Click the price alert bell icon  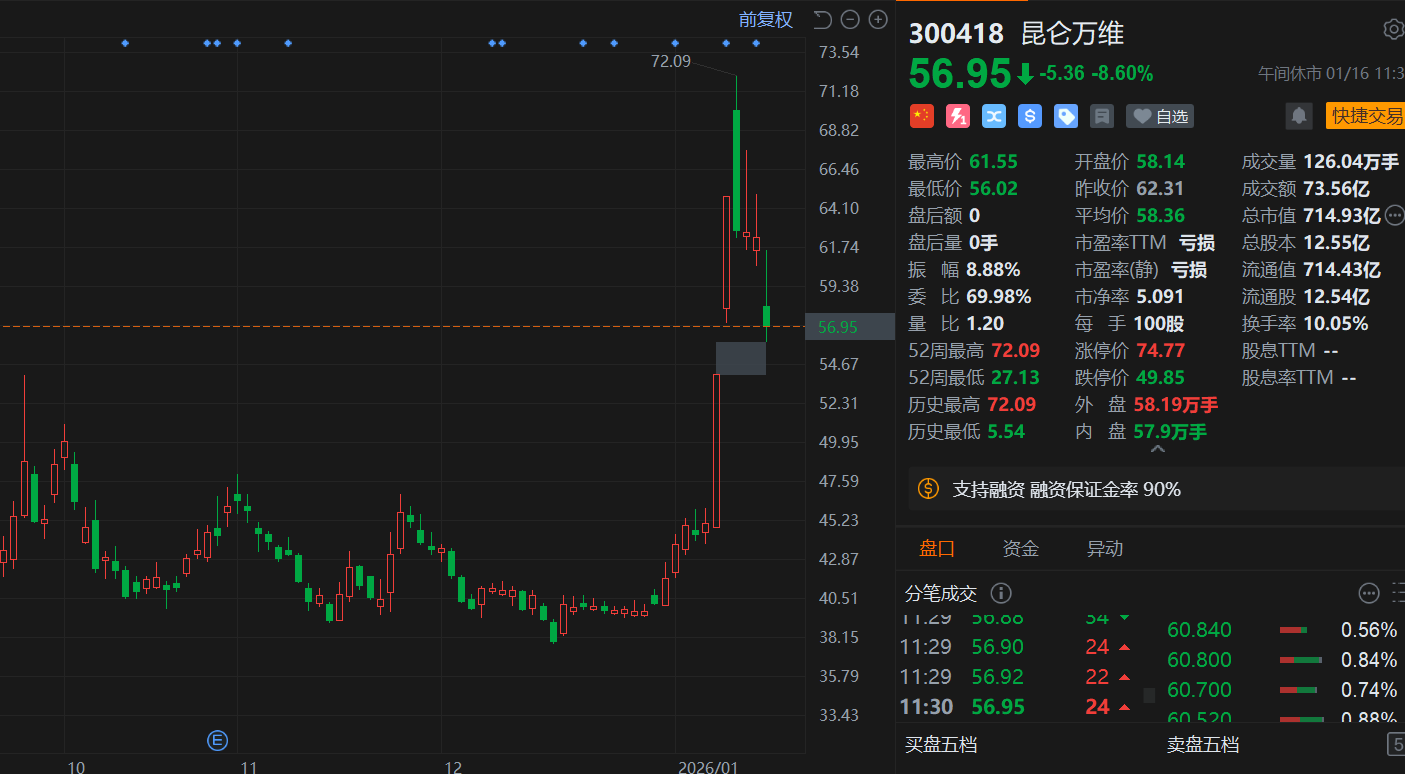pos(1299,116)
